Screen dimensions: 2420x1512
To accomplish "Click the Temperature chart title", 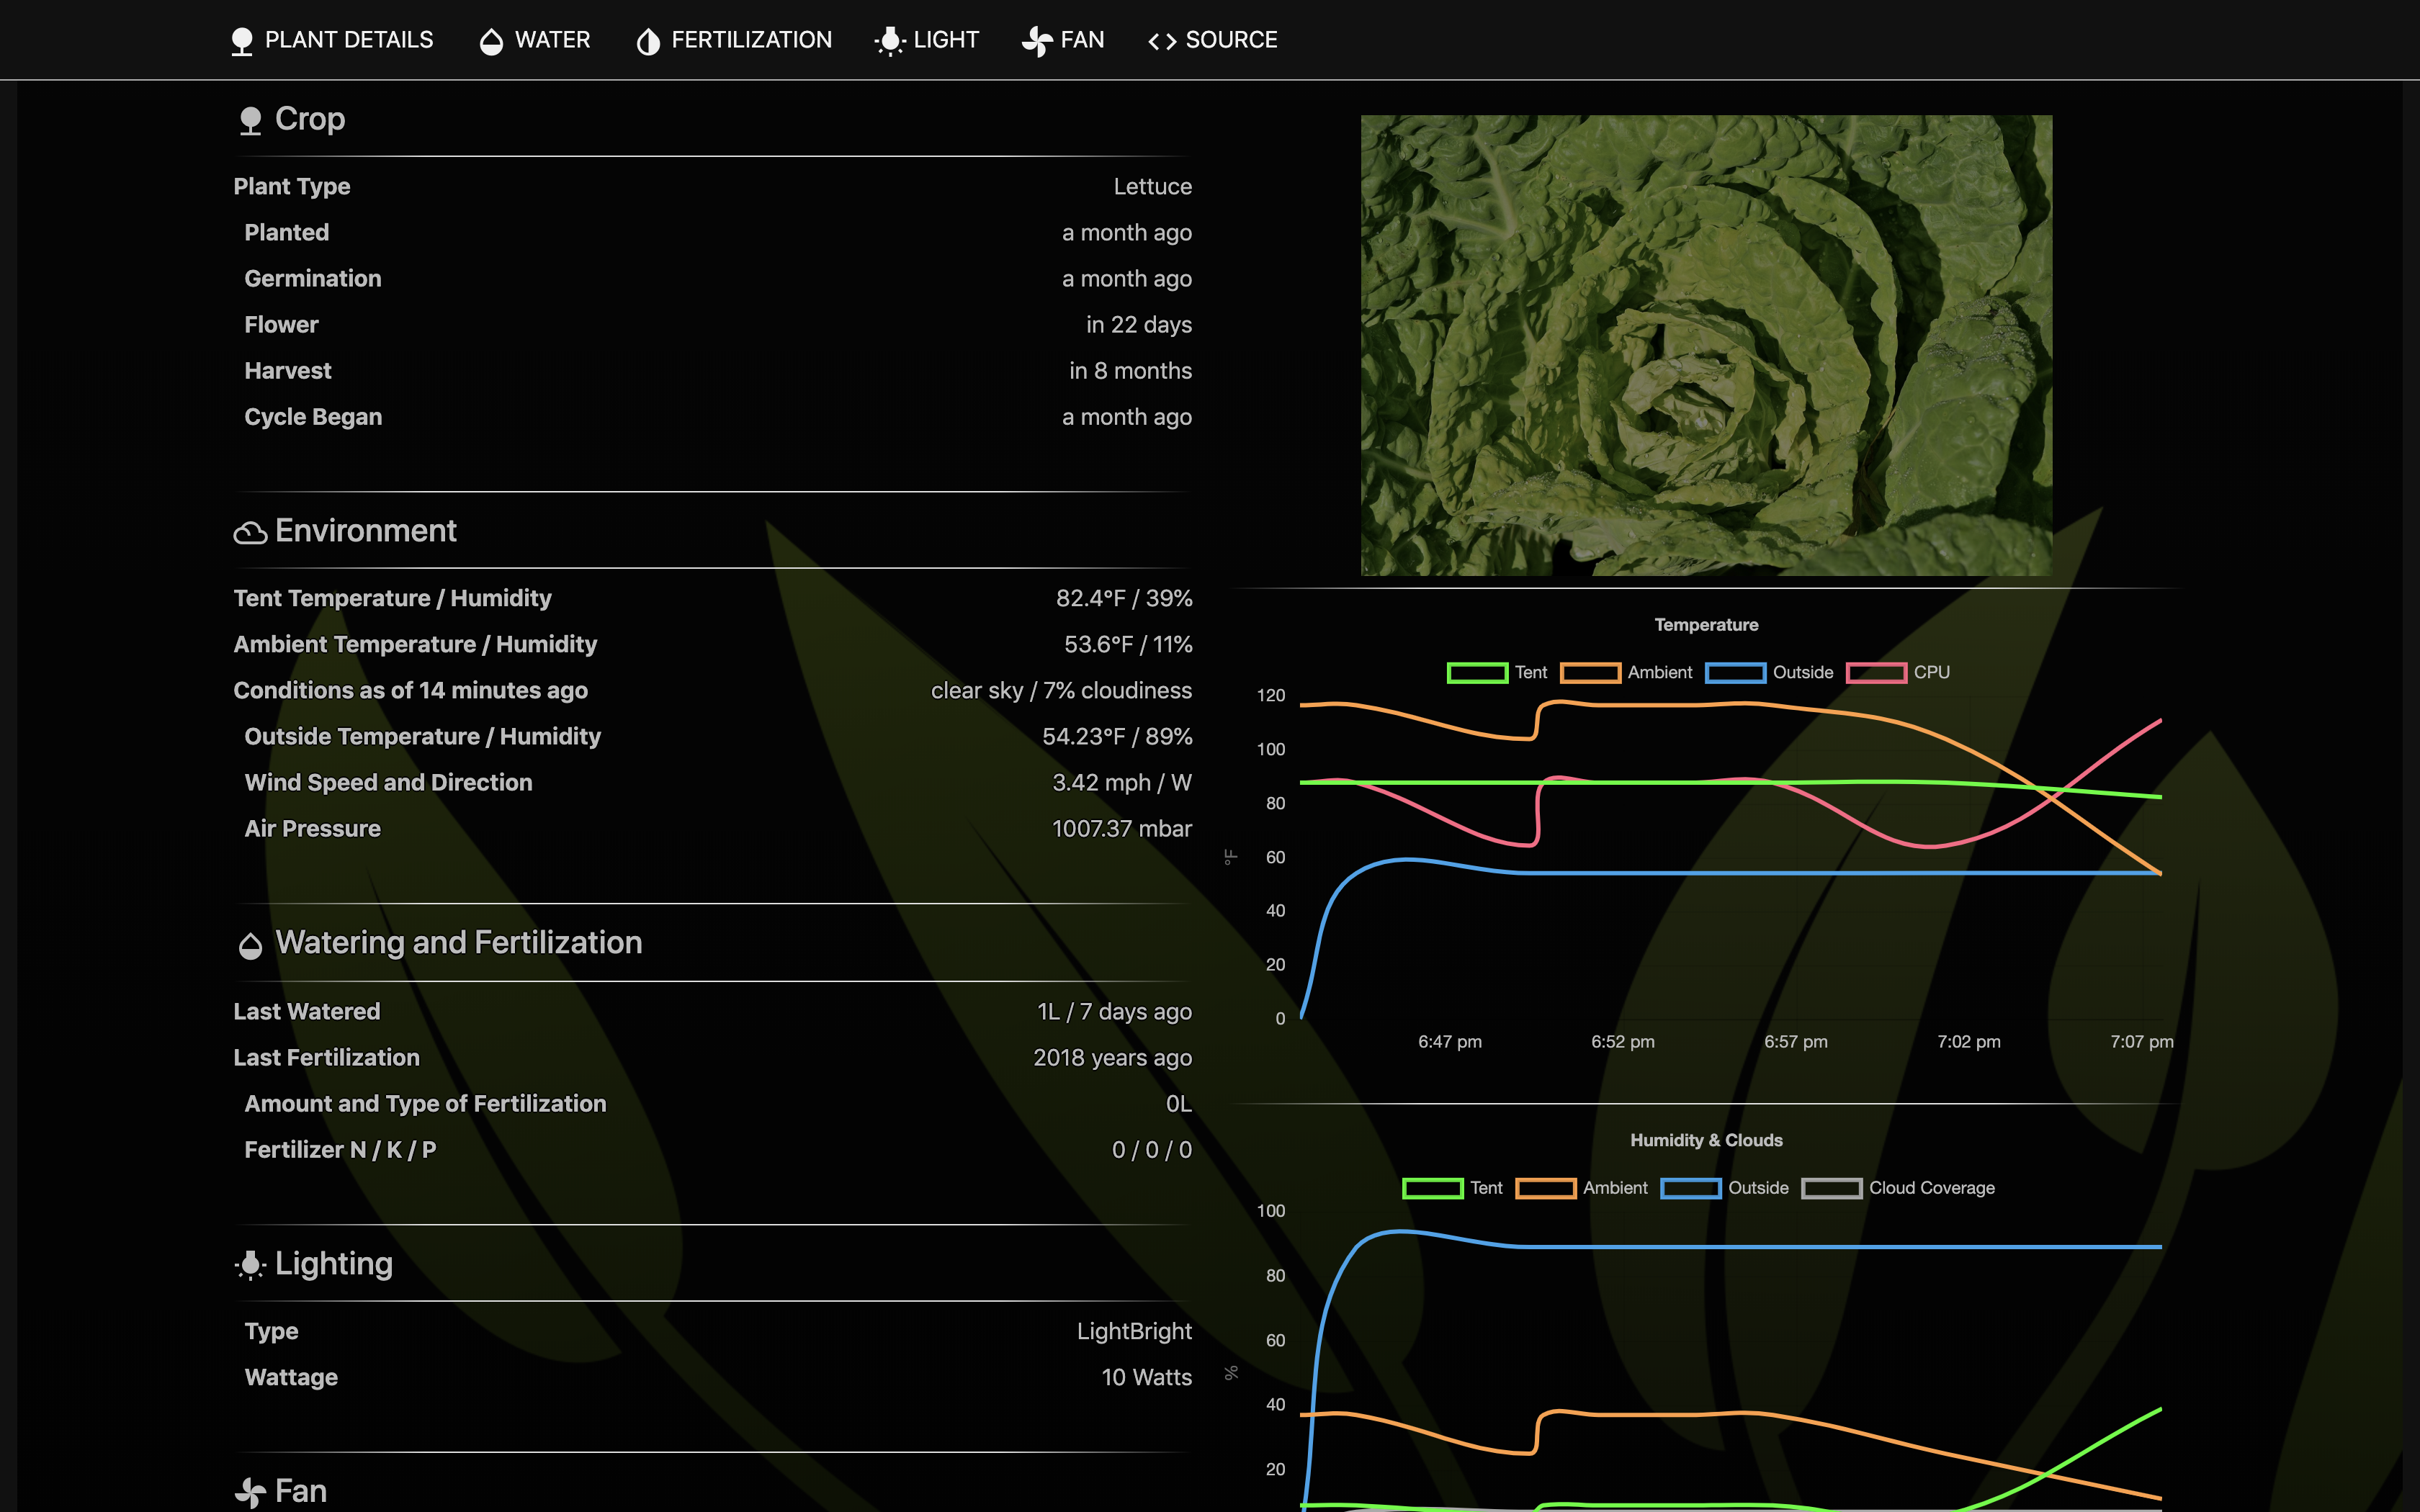I will tap(1706, 625).
